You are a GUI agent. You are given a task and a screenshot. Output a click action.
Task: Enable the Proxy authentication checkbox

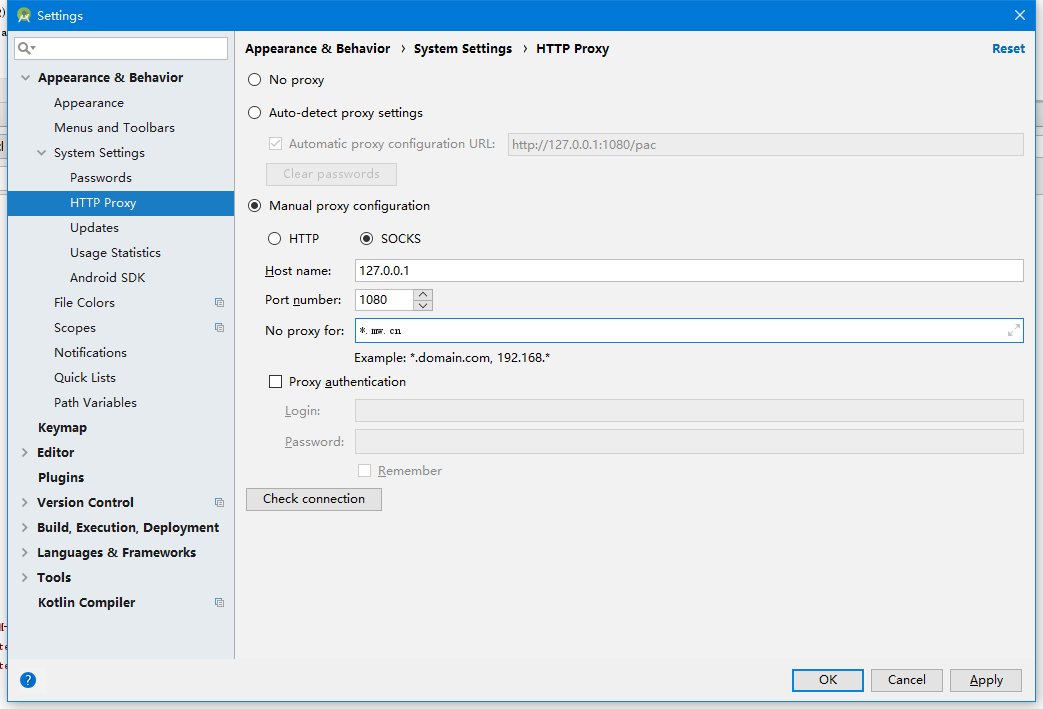[276, 382]
